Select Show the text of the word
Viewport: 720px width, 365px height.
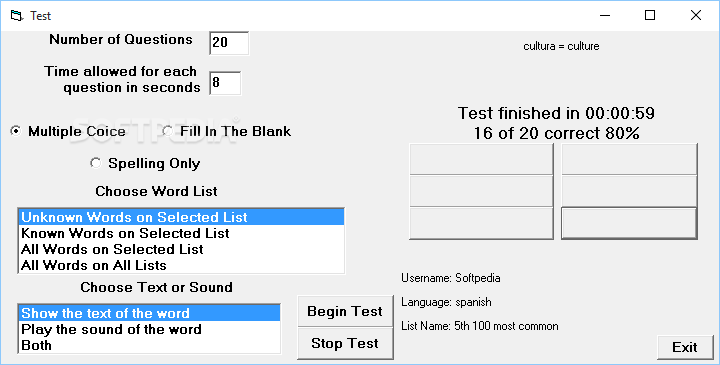pos(149,313)
